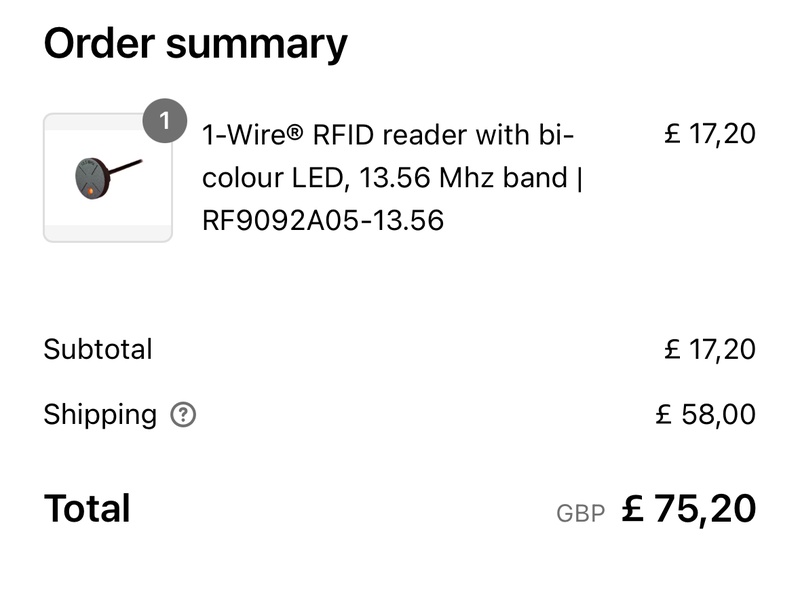This screenshot has height=599, width=800.
Task: Click the GBP currency indicator
Action: [x=581, y=514]
